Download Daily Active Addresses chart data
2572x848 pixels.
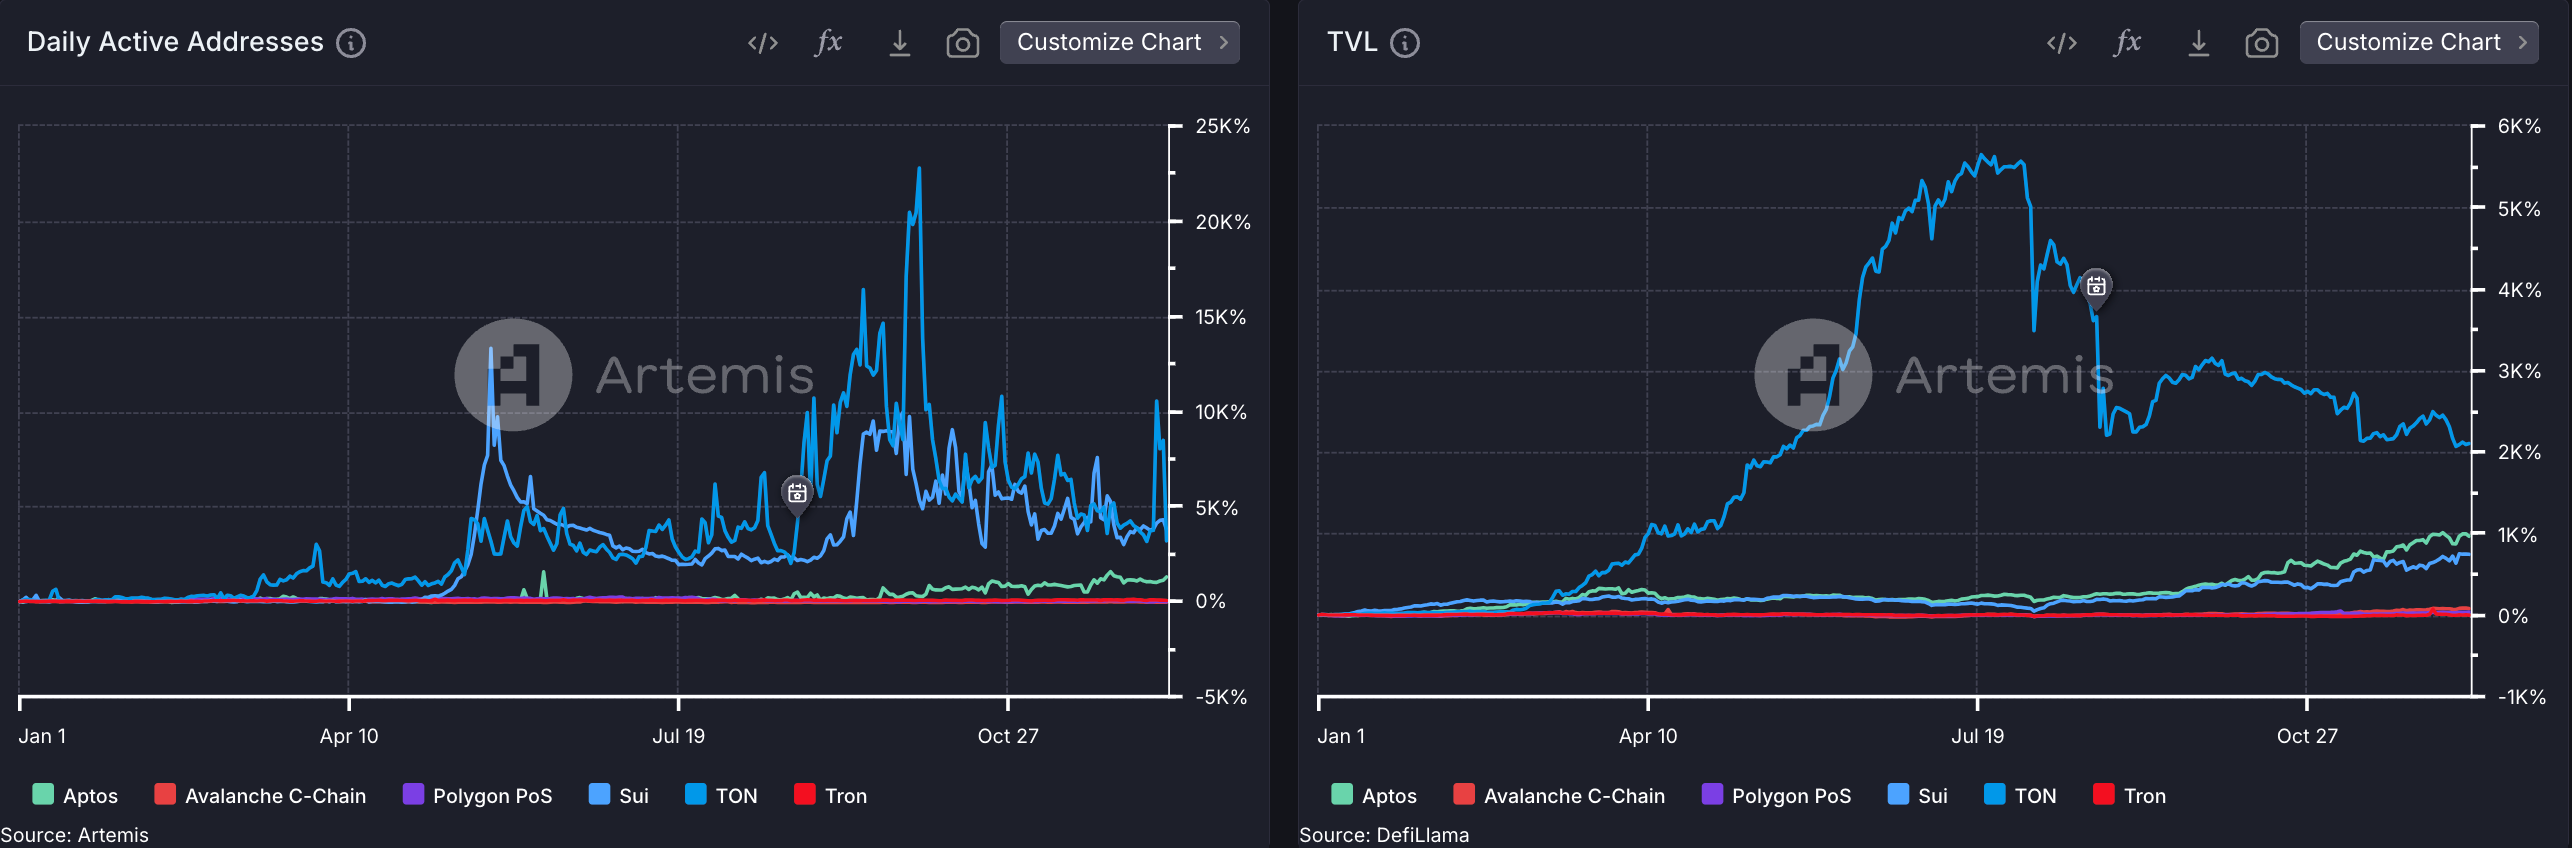coord(899,43)
